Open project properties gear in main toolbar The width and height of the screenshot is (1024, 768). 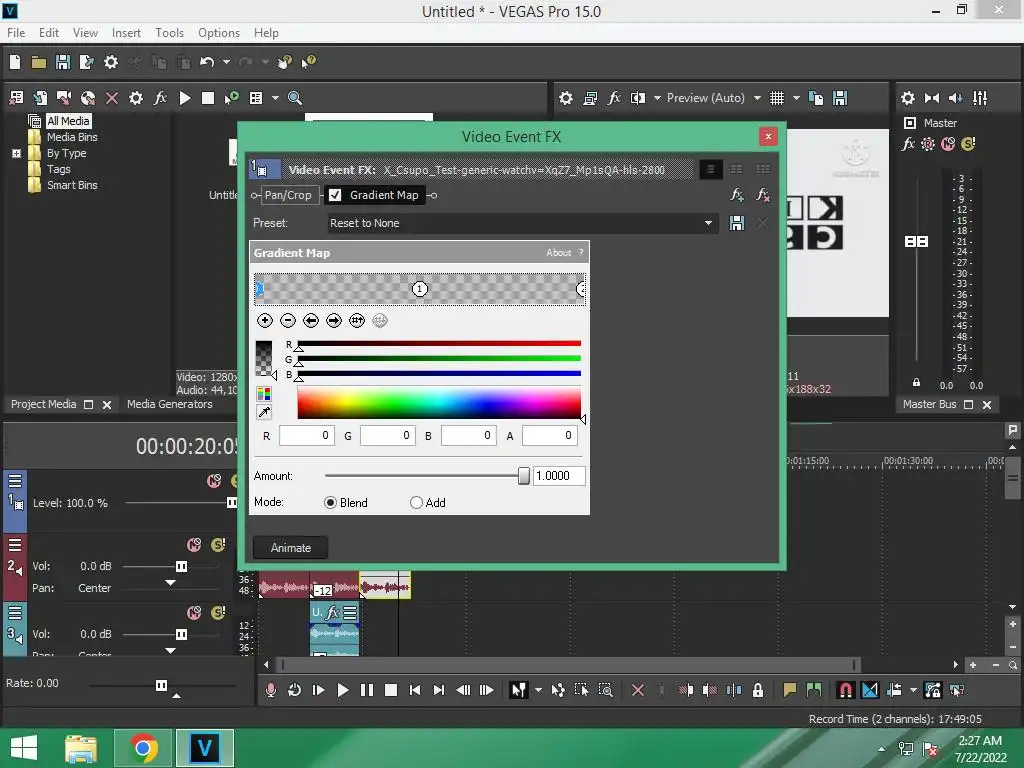point(111,62)
